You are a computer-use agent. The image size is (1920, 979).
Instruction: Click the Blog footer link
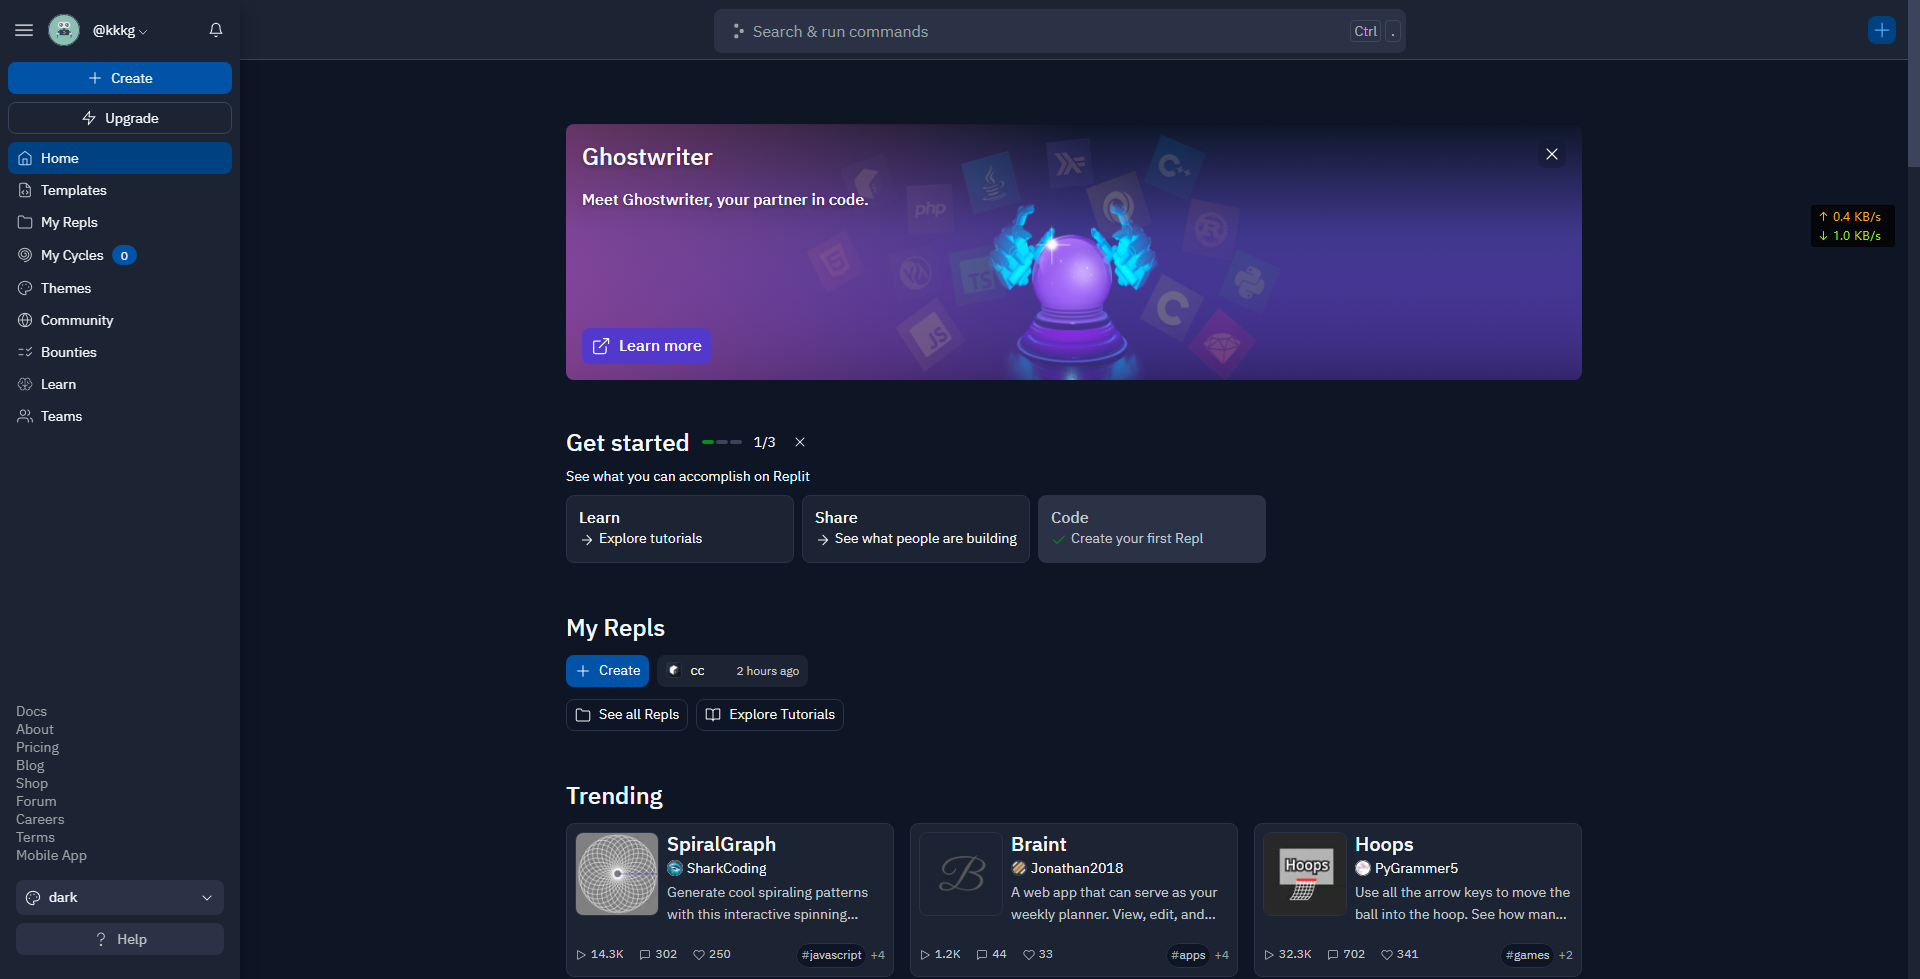tap(30, 766)
